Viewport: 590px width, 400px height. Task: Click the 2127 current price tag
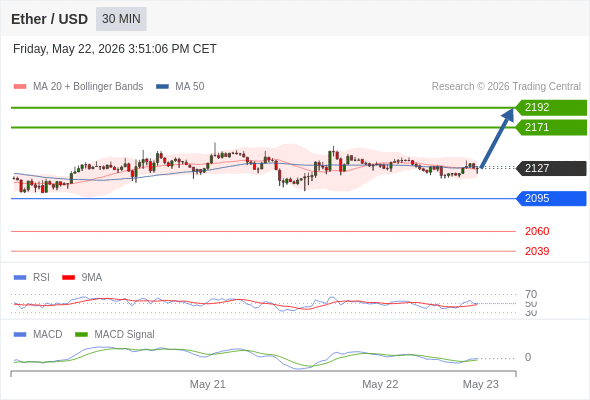click(551, 168)
